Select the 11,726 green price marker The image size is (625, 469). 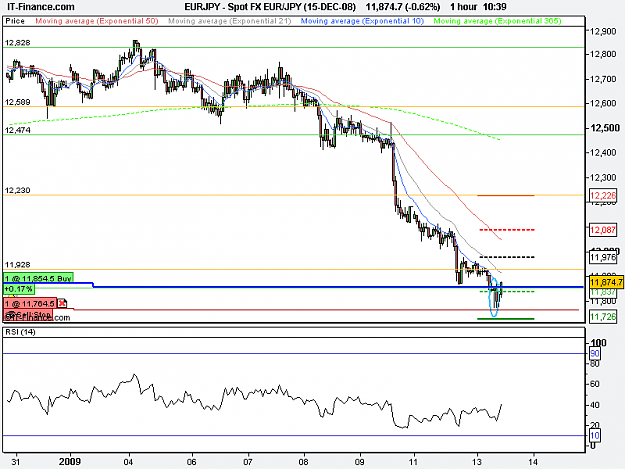click(x=603, y=317)
